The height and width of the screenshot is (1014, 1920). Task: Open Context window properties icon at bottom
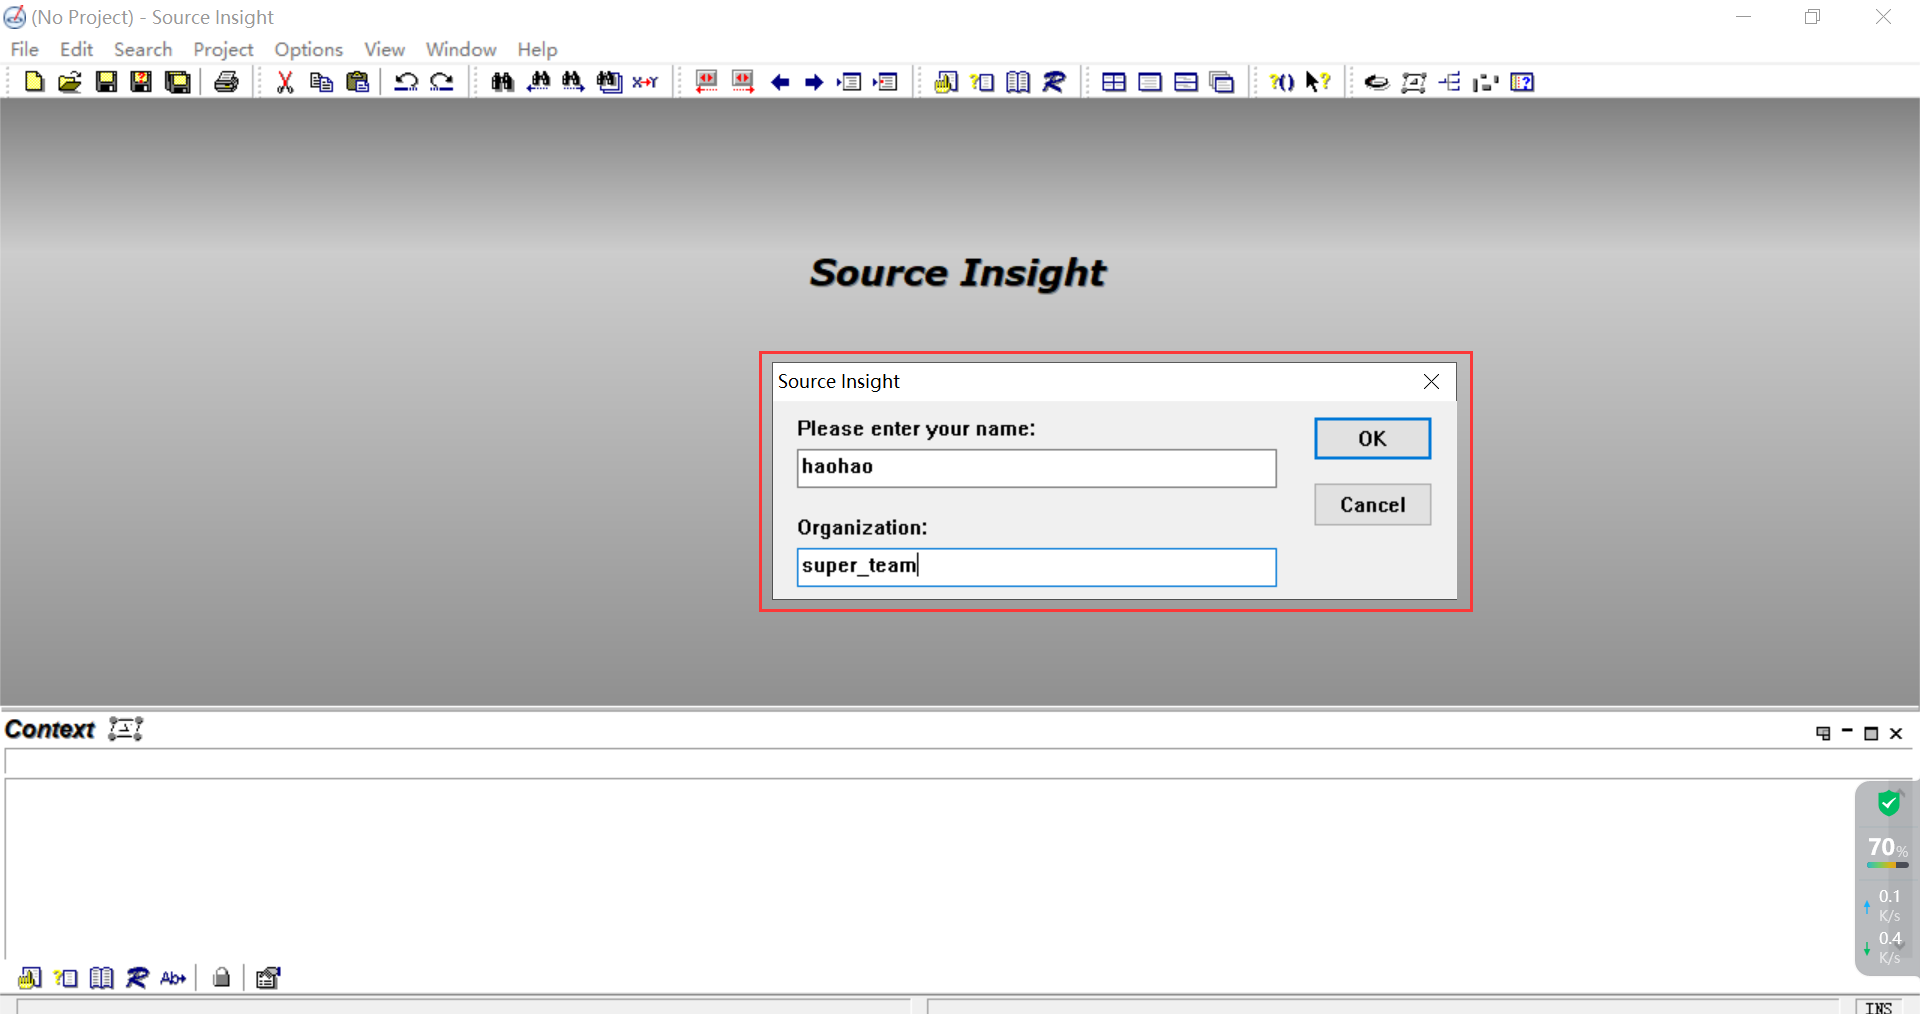pos(268,978)
